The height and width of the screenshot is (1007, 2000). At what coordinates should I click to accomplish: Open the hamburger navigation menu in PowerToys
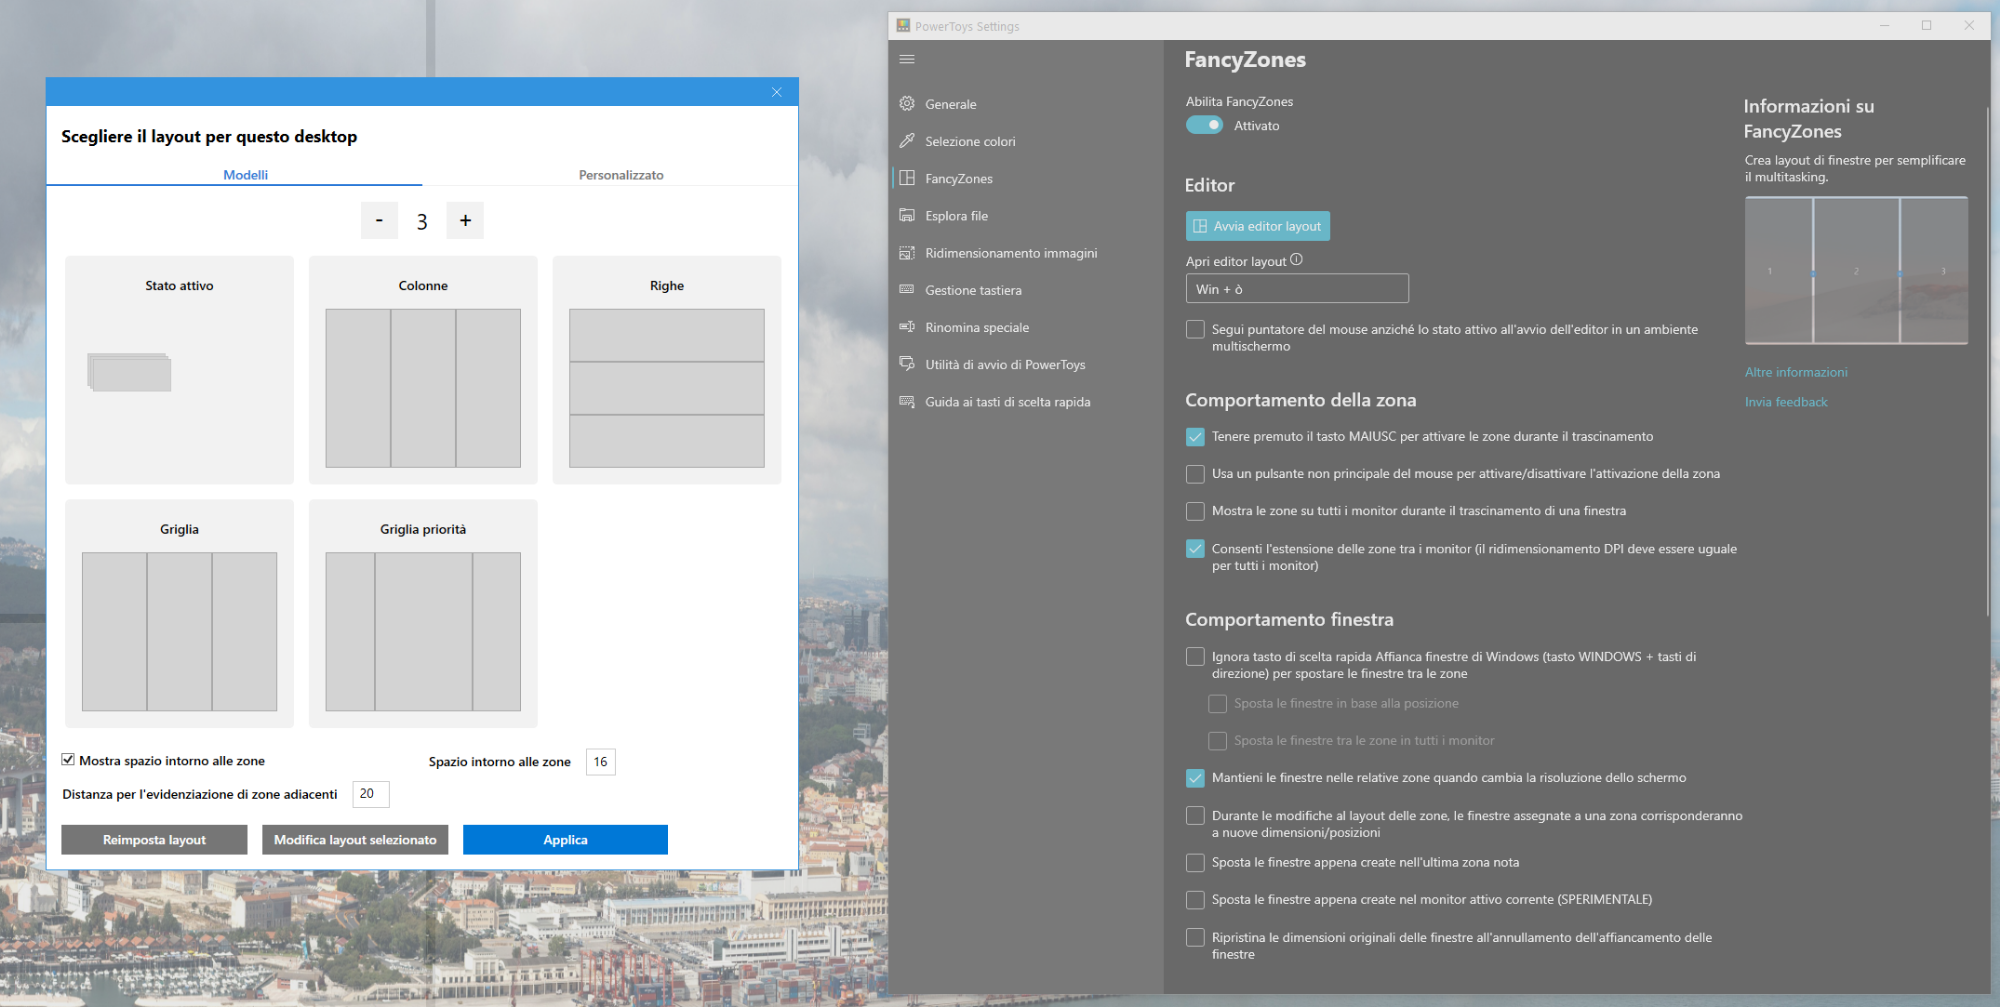click(x=907, y=59)
